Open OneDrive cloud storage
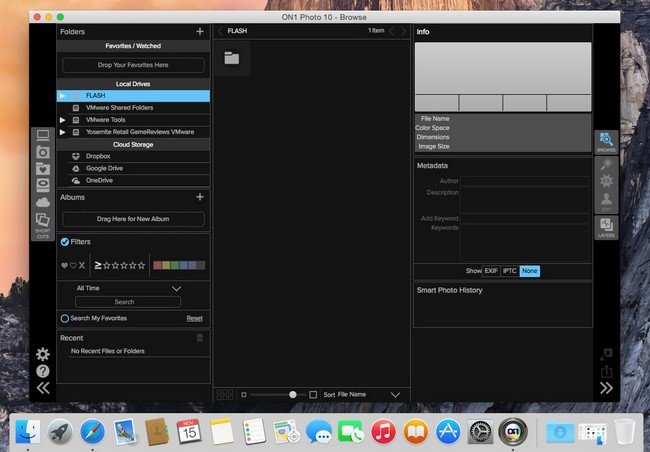The image size is (650, 452). 133,180
